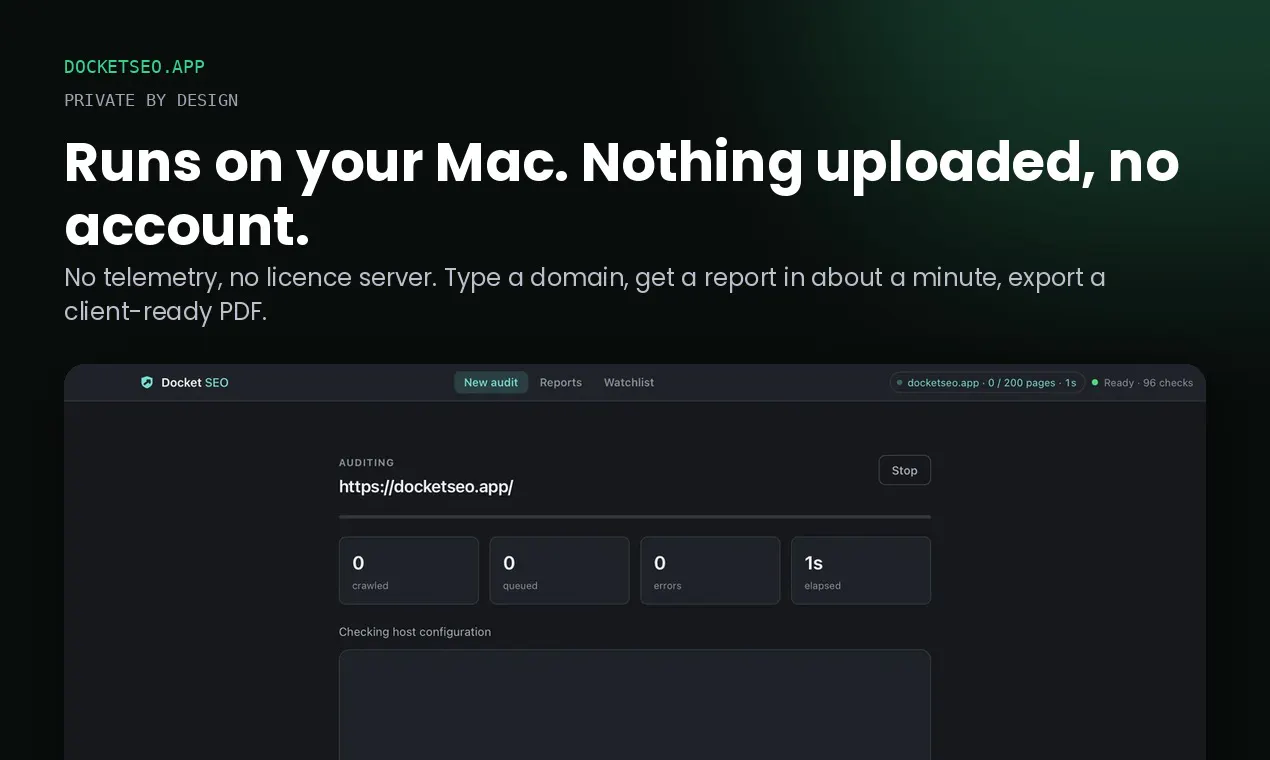This screenshot has width=1270, height=760.
Task: Click the AUDITING label
Action: [x=367, y=463]
